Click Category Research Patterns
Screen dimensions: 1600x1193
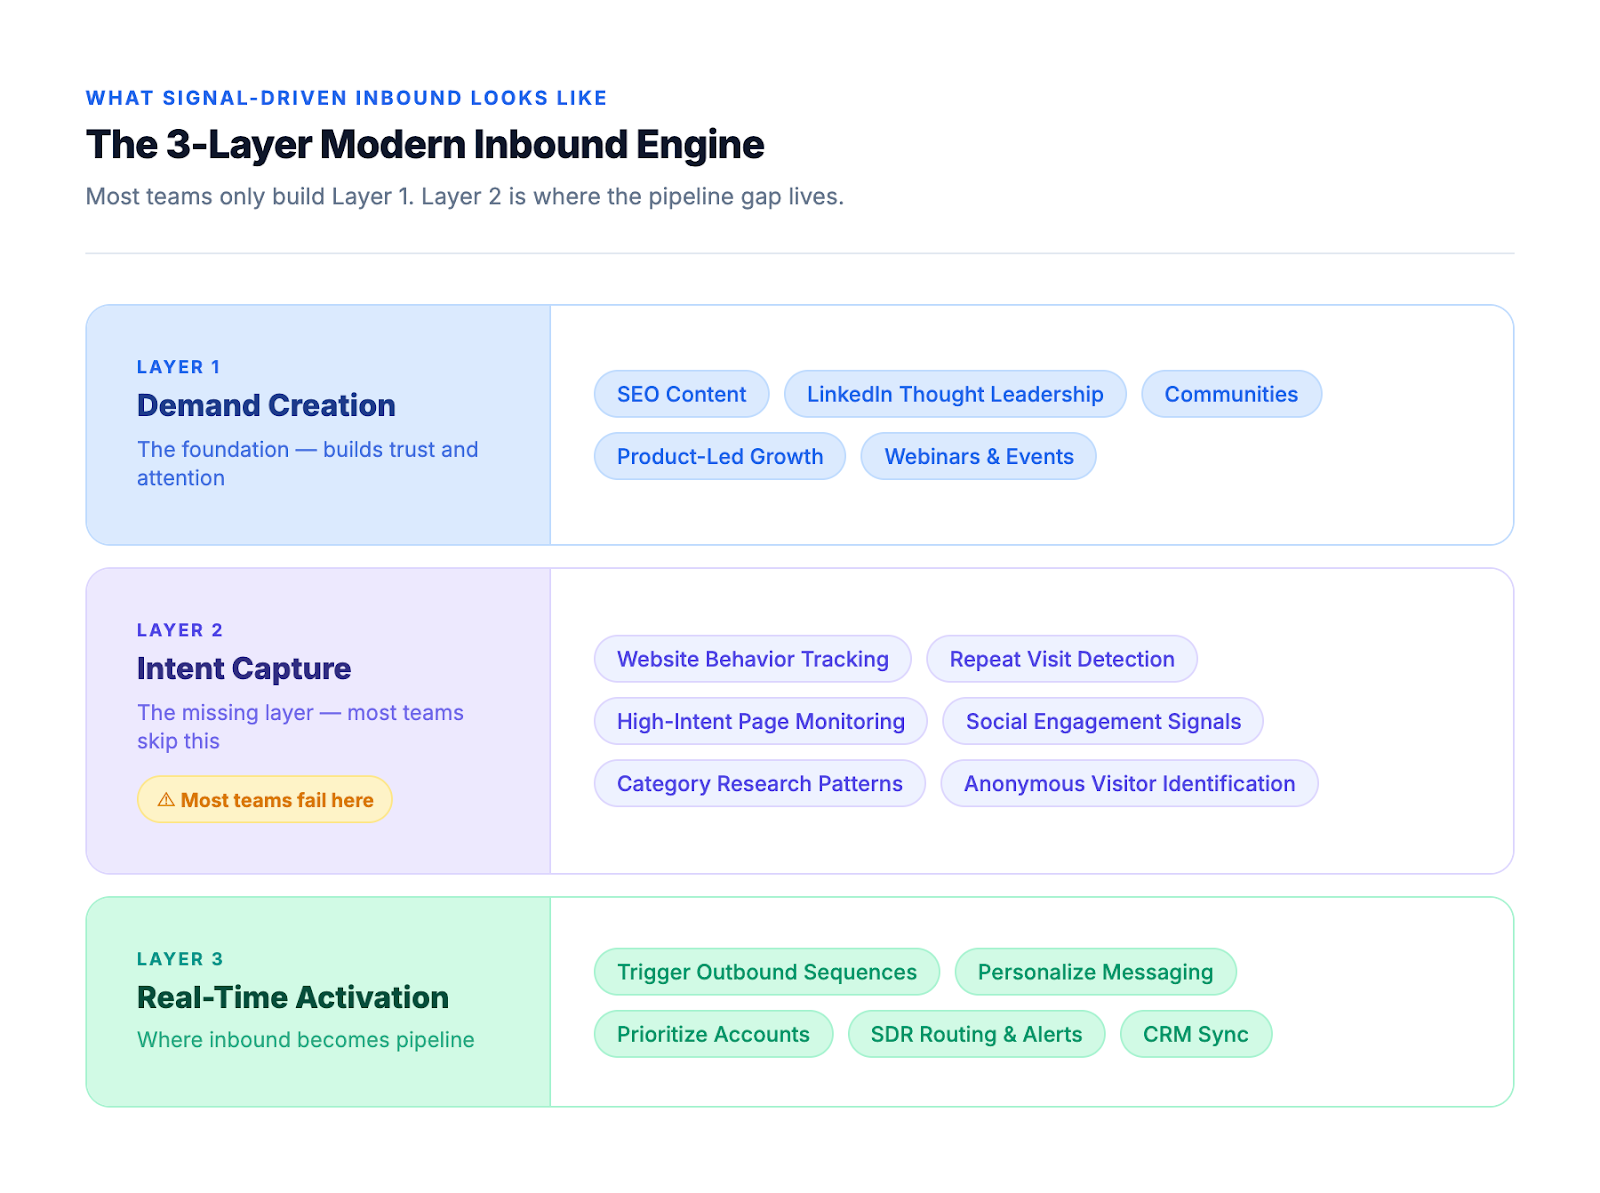pyautogui.click(x=759, y=784)
